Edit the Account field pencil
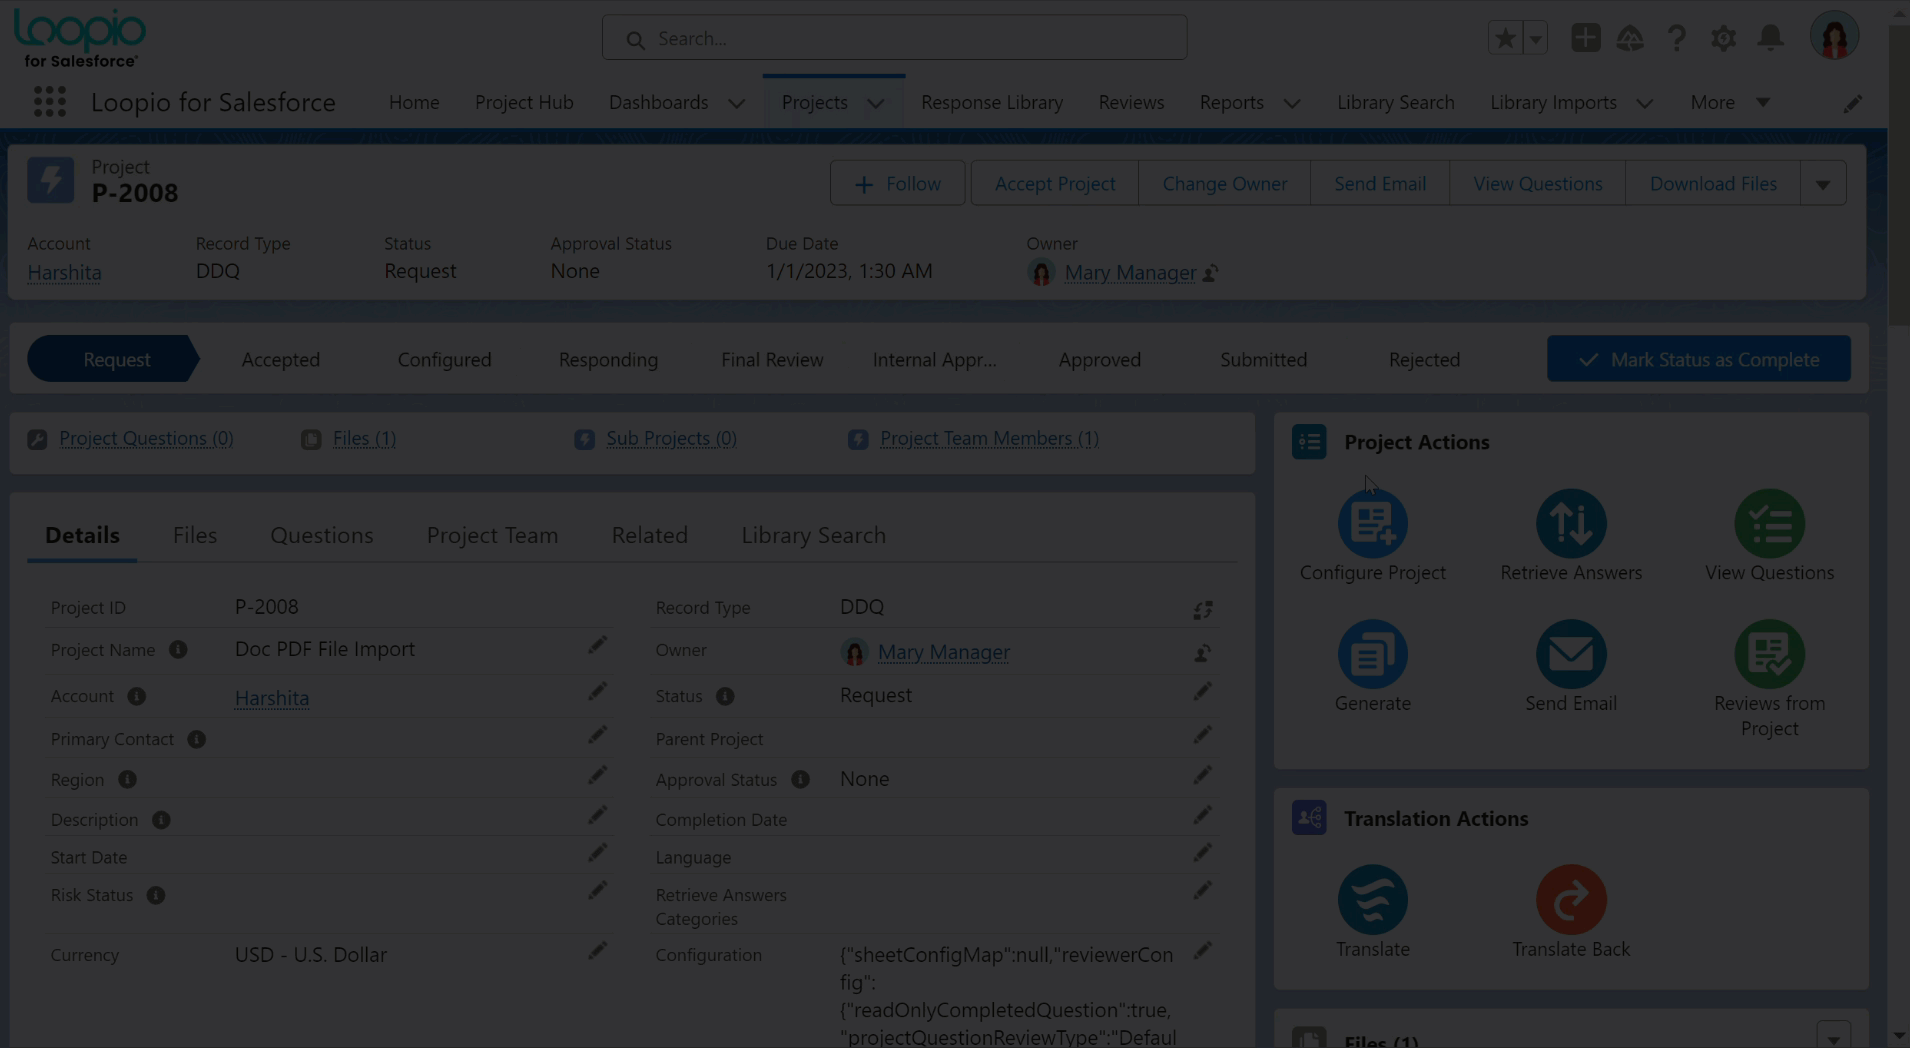Screen dimensions: 1910x1048 click(x=597, y=692)
